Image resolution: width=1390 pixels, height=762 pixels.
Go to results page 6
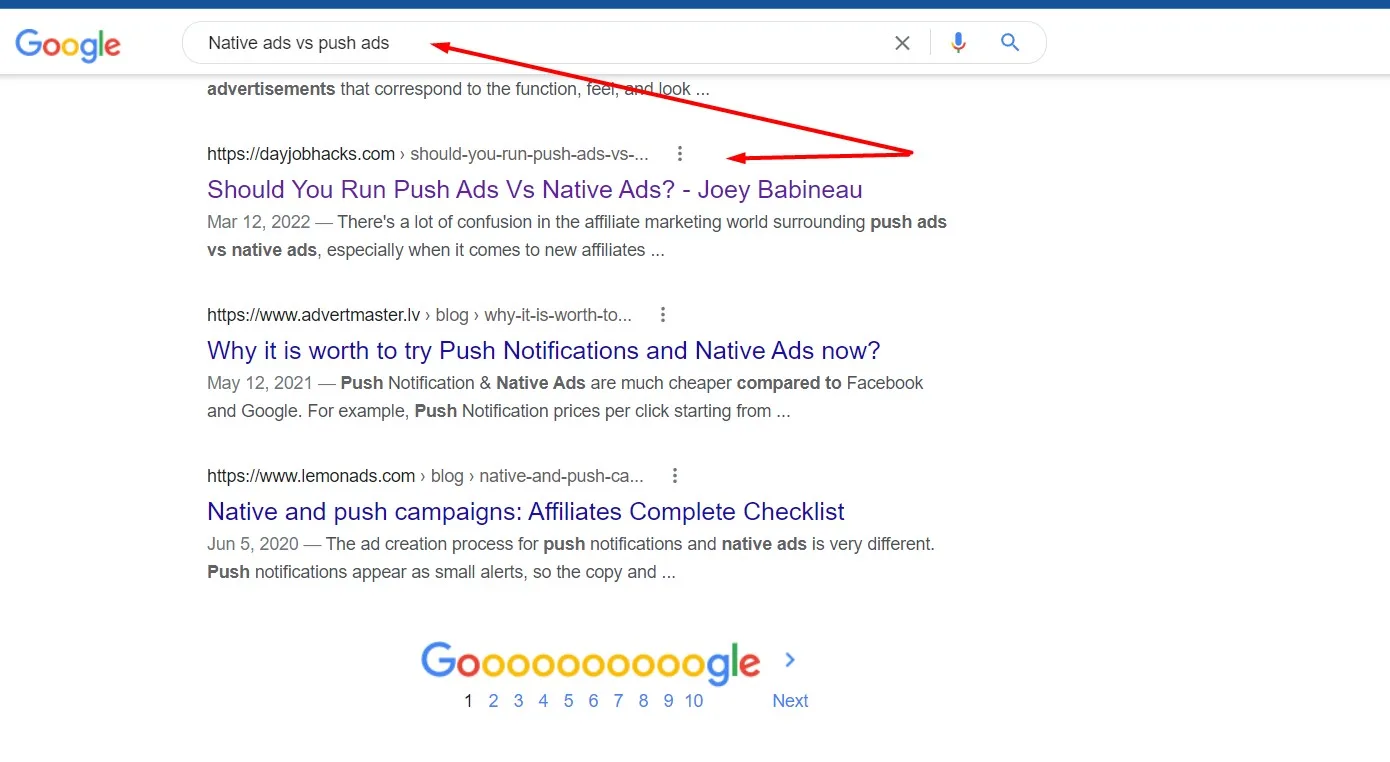click(x=593, y=701)
